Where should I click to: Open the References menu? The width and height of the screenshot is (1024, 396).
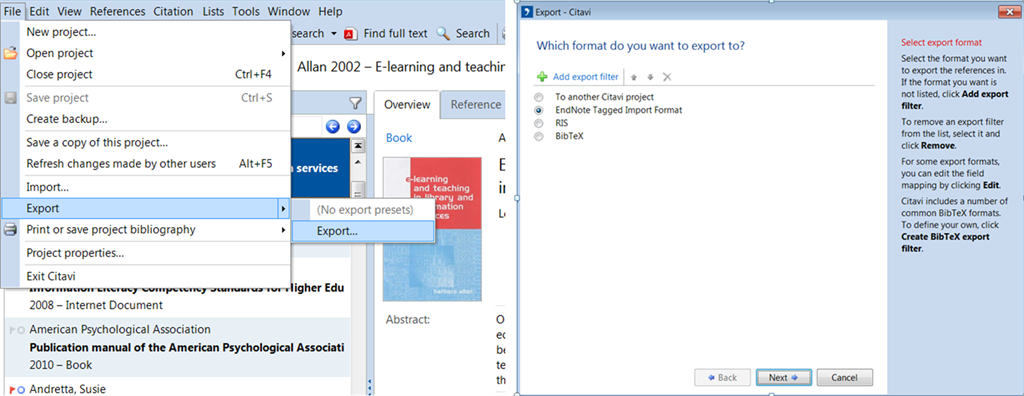[x=118, y=11]
